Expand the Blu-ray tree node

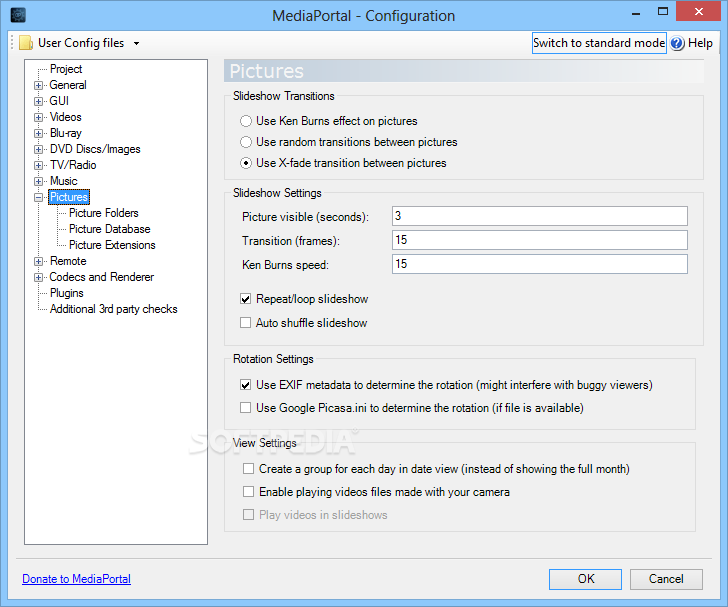pos(39,133)
